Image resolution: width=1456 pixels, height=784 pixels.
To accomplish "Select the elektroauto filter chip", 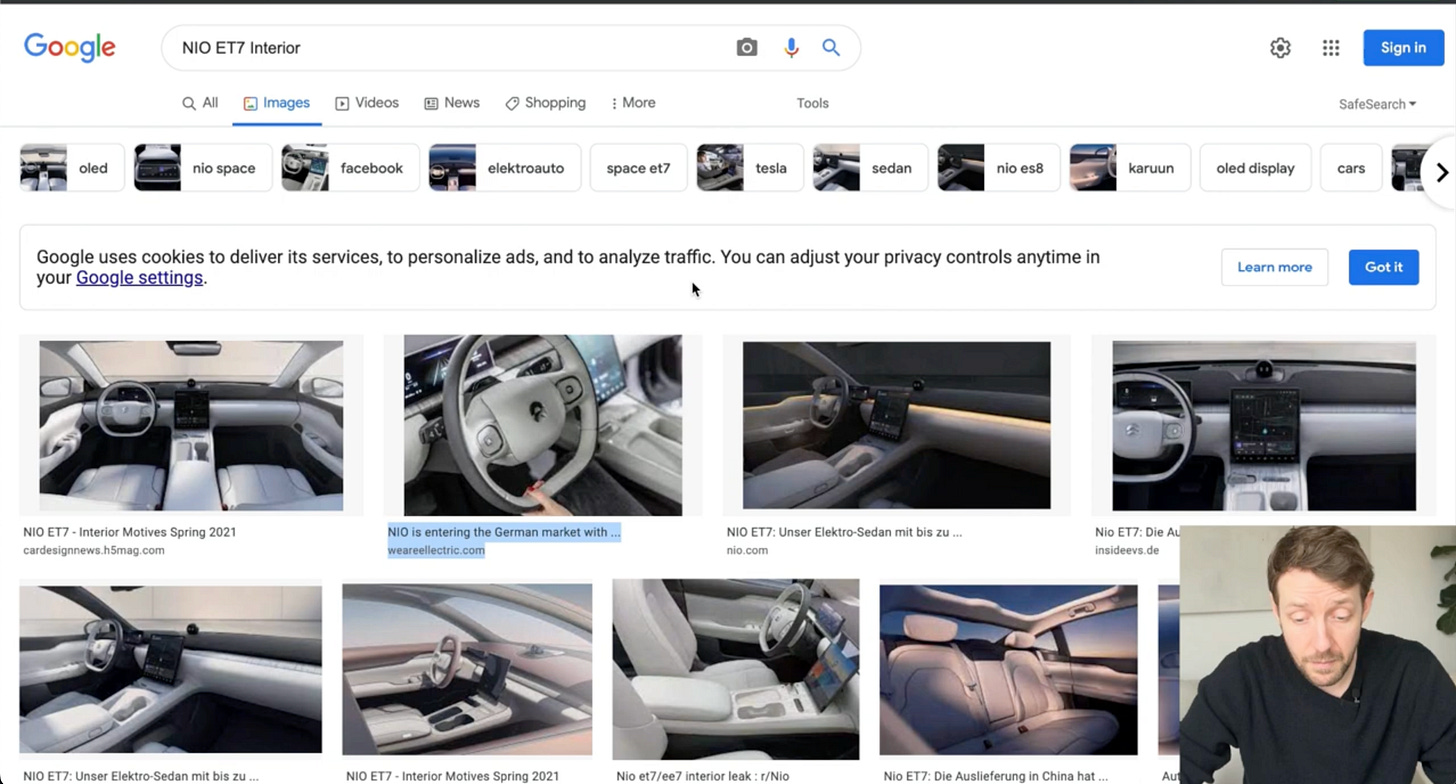I will (505, 168).
